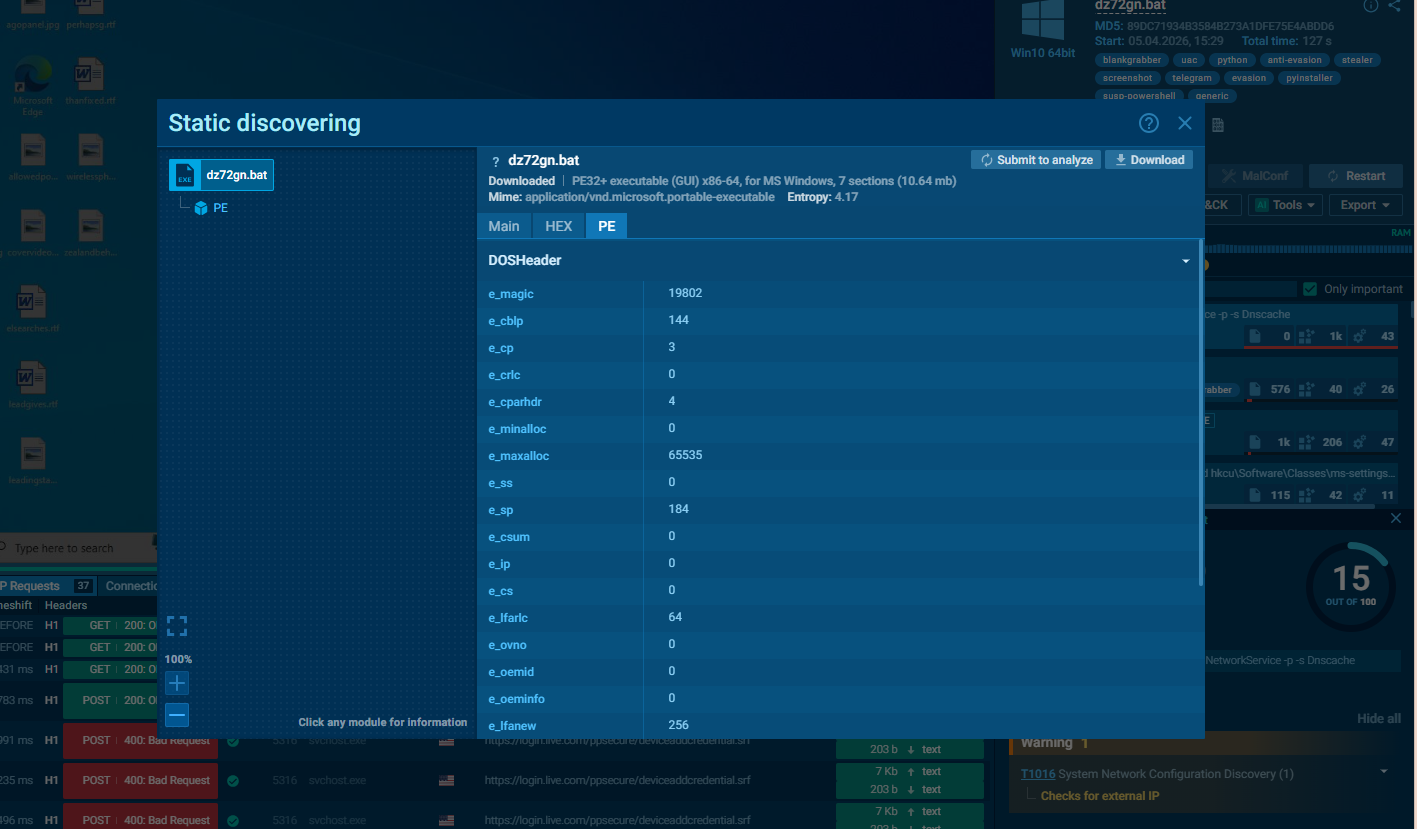Click the stealer tag
The image size is (1417, 829).
click(1357, 60)
